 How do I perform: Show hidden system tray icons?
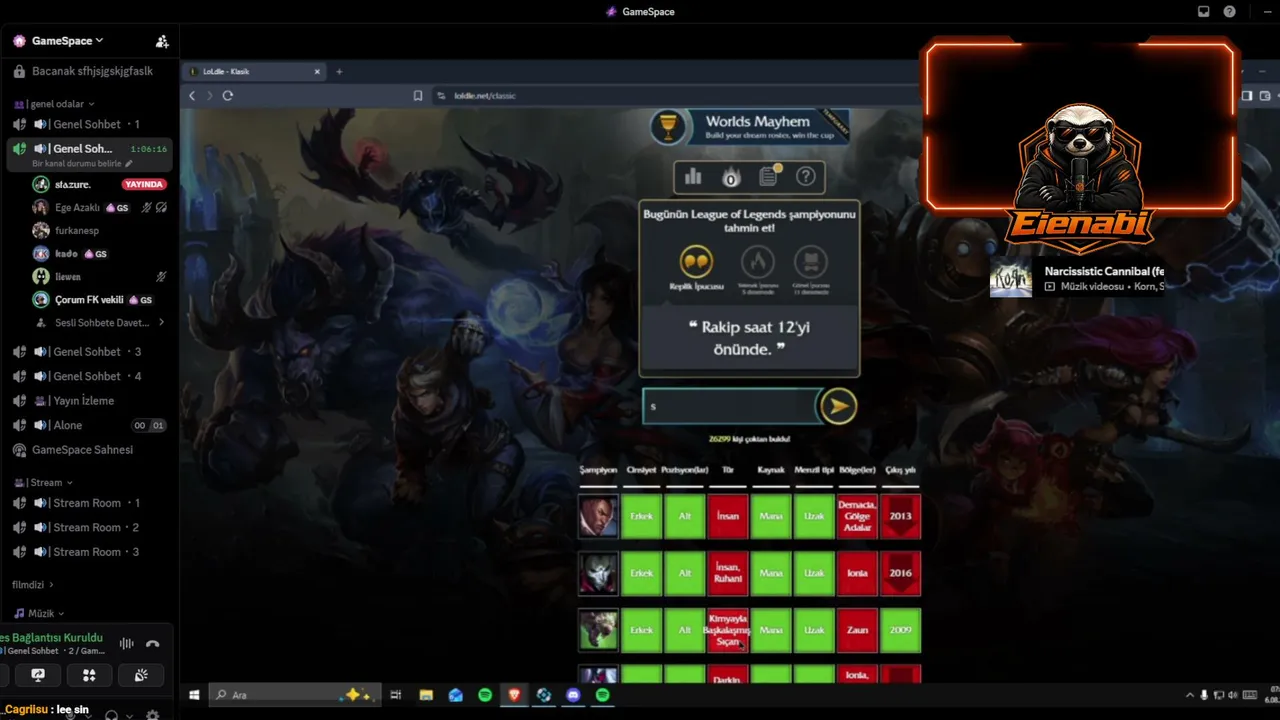[x=1190, y=695]
